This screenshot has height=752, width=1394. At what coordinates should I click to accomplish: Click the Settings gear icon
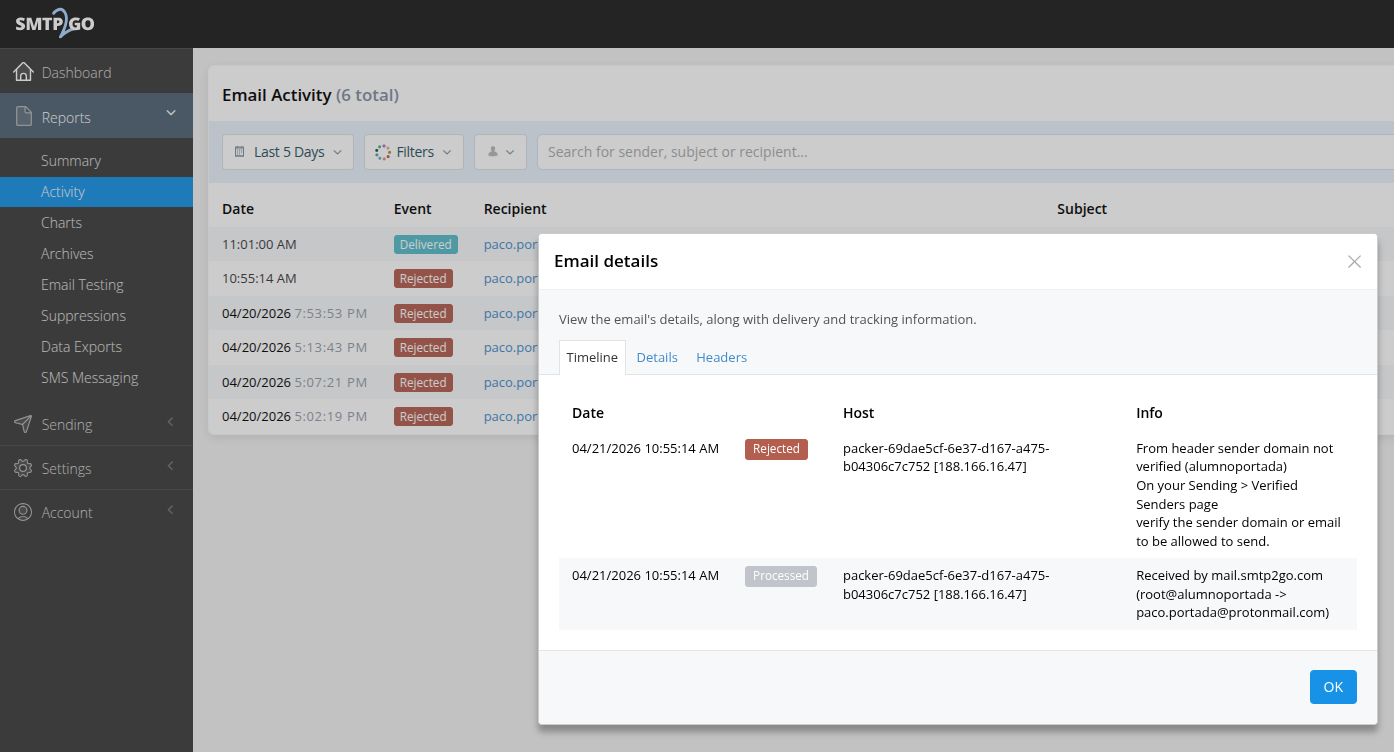(23, 468)
